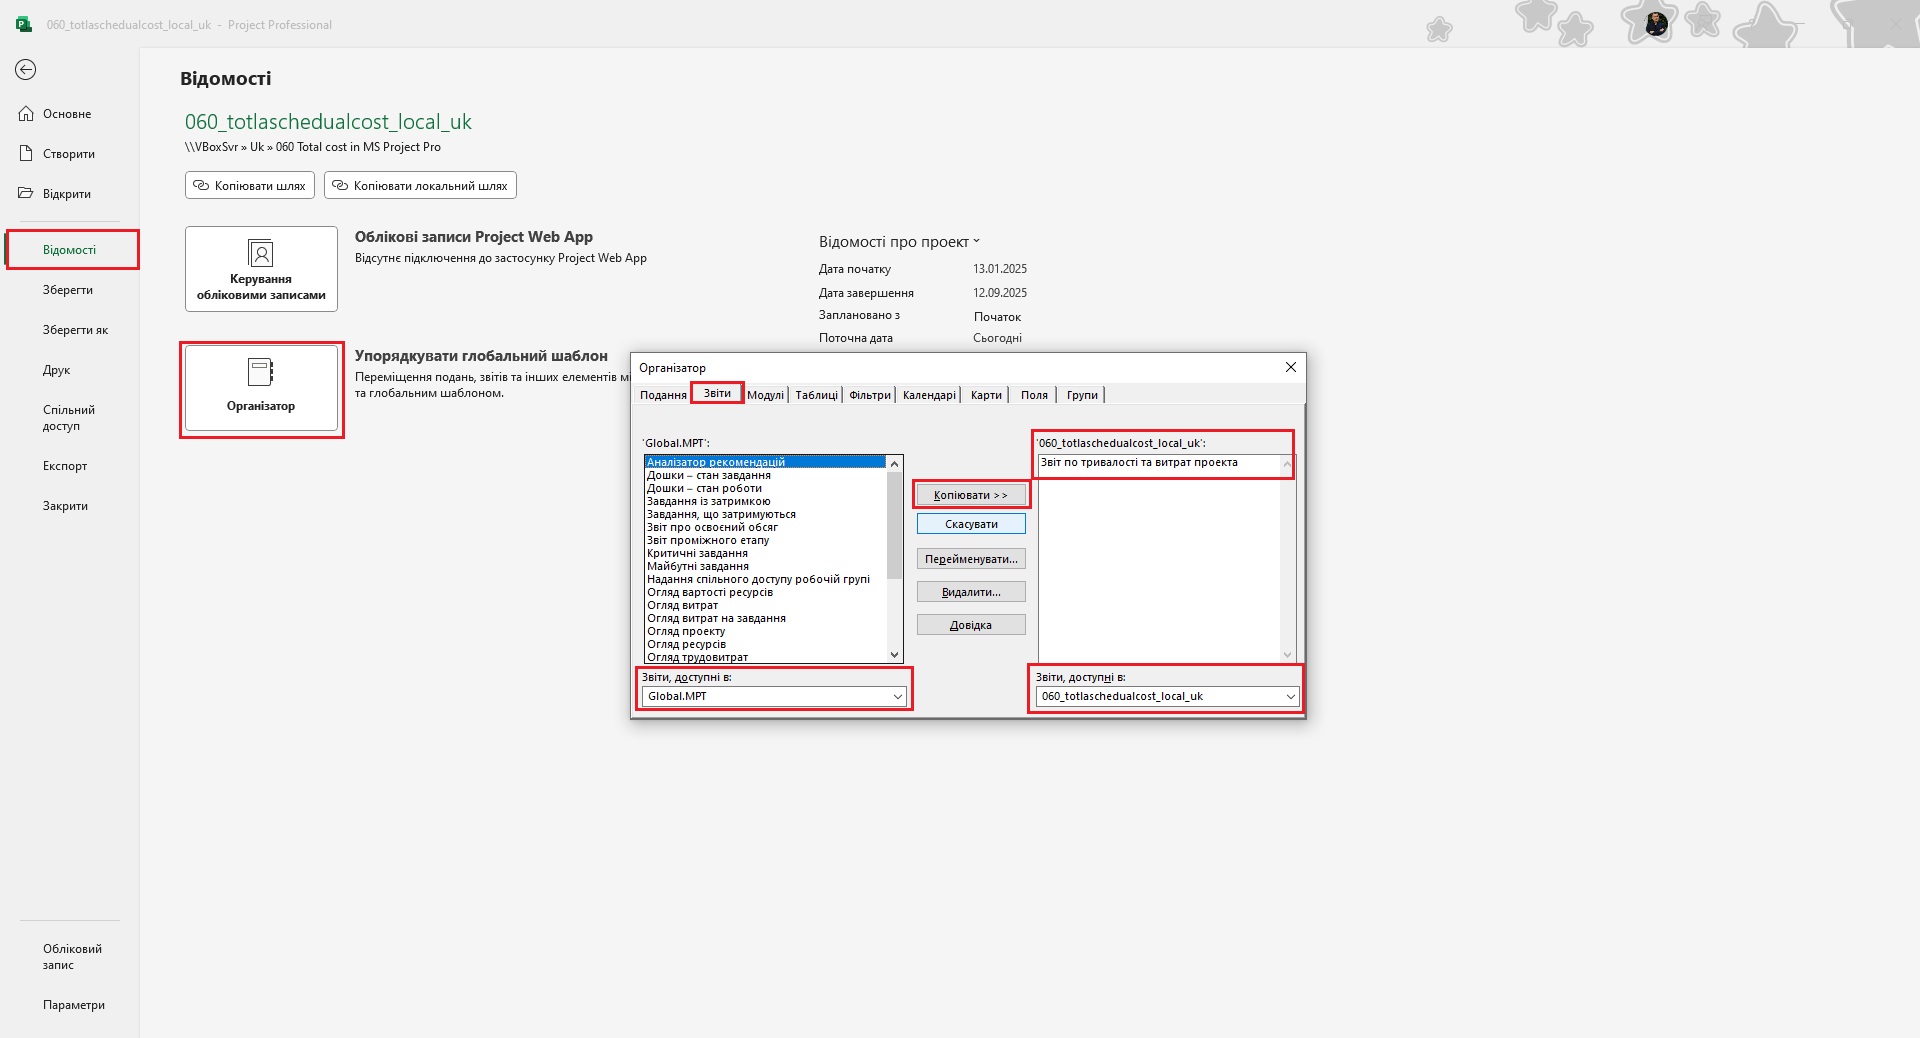Click right list scroll-down arrow
Image resolution: width=1920 pixels, height=1038 pixels.
(x=1288, y=655)
